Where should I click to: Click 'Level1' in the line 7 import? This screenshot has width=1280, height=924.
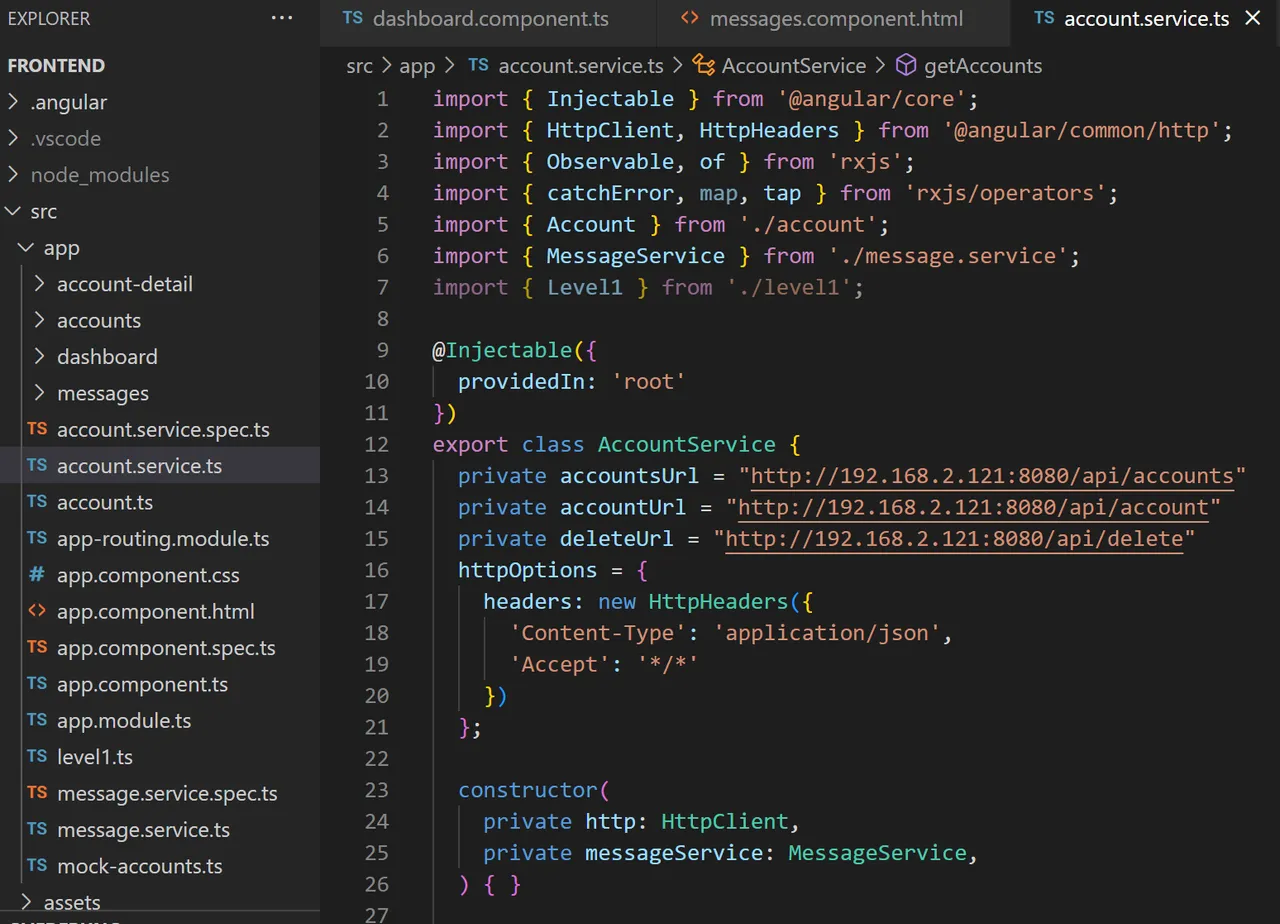click(x=585, y=288)
